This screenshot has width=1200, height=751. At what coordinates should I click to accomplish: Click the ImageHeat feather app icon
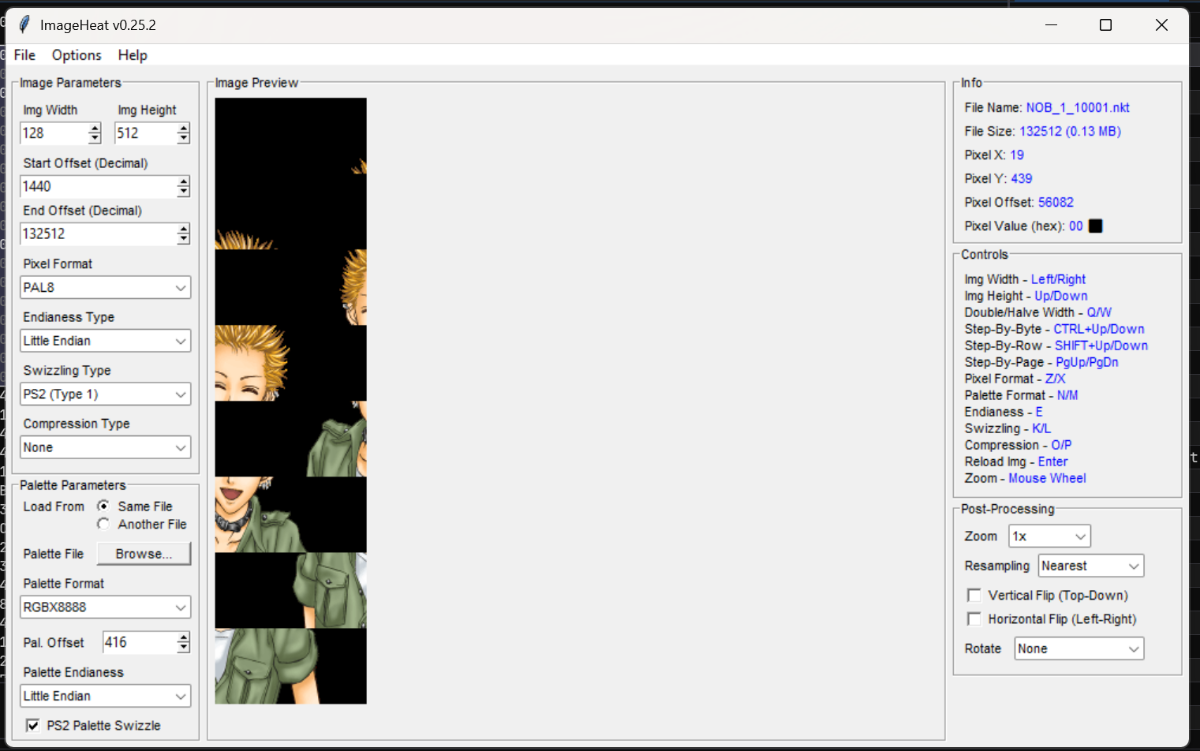point(23,25)
